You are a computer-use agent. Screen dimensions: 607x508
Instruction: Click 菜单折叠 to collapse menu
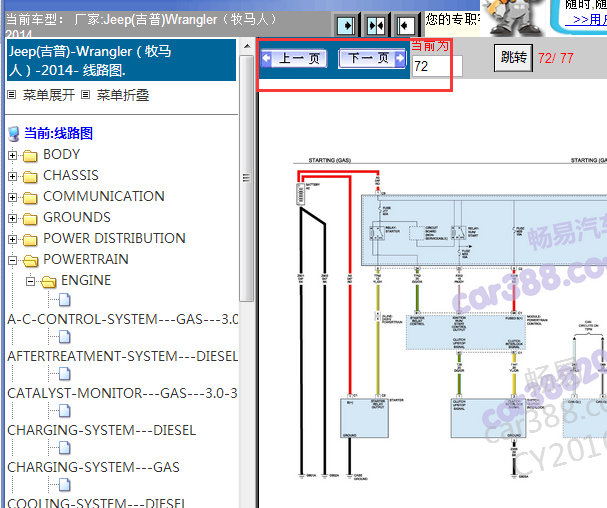123,95
